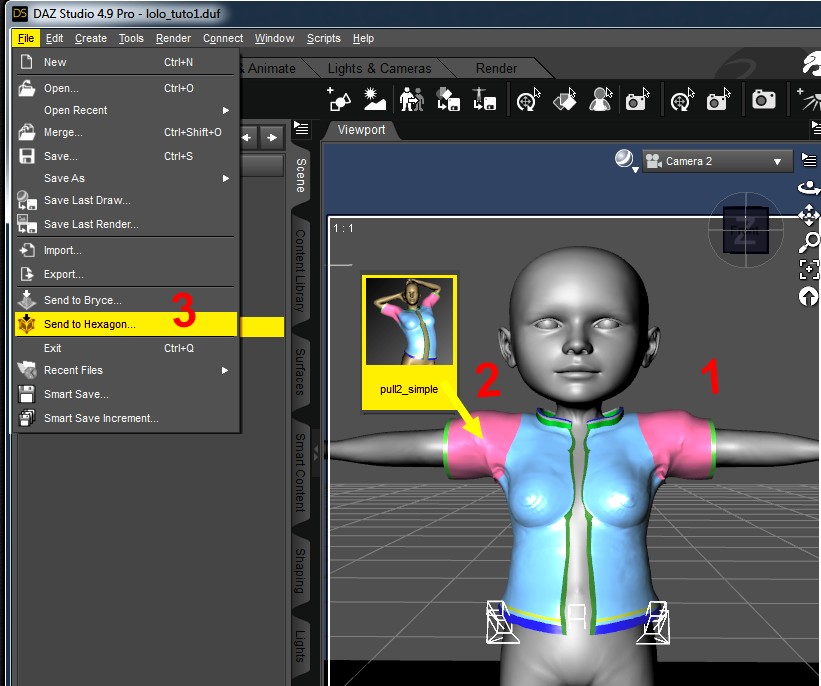821x686 pixels.
Task: Click the Smart Save Increment icon
Action: [27, 418]
